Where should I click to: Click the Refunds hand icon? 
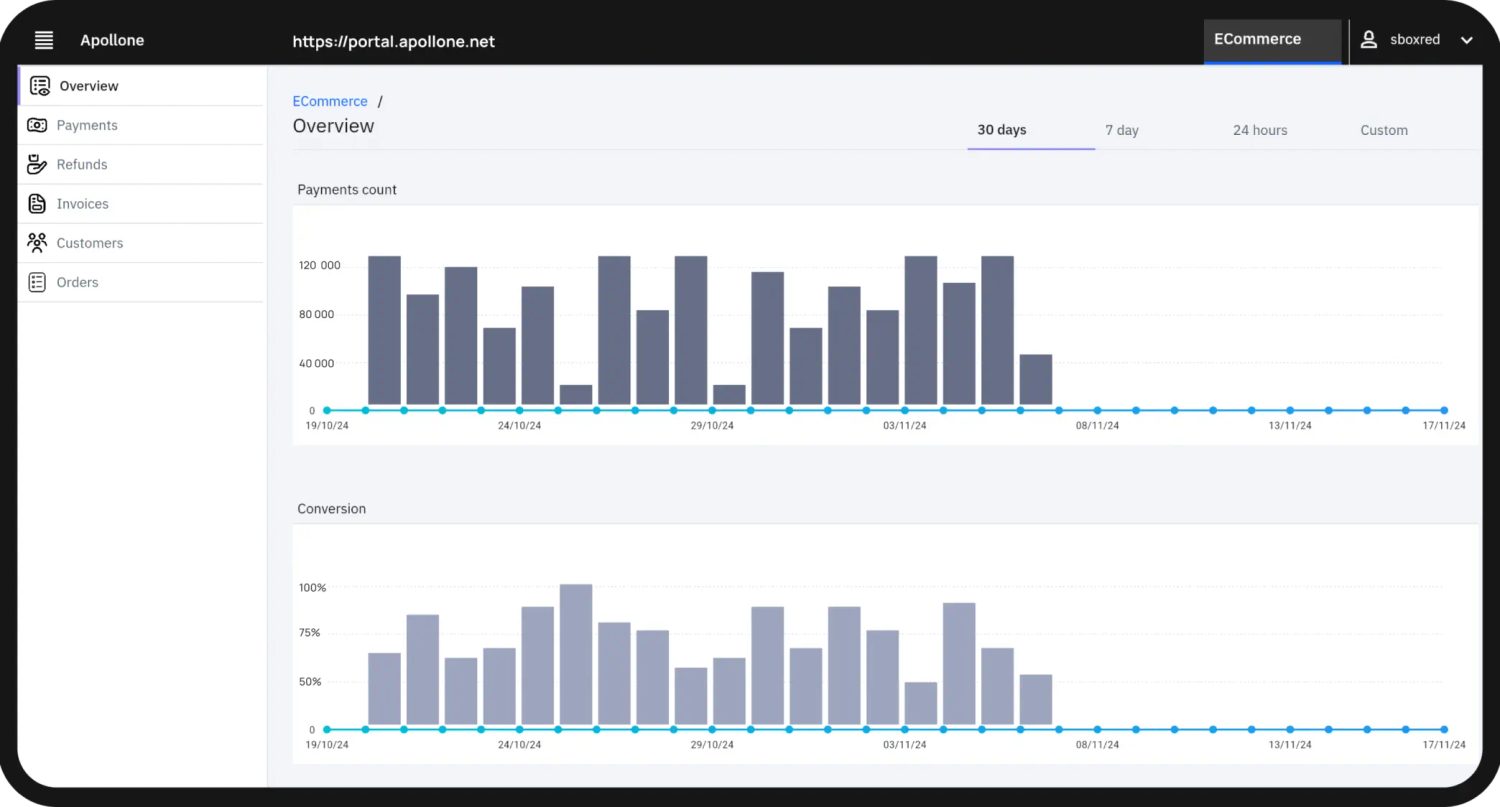point(37,163)
